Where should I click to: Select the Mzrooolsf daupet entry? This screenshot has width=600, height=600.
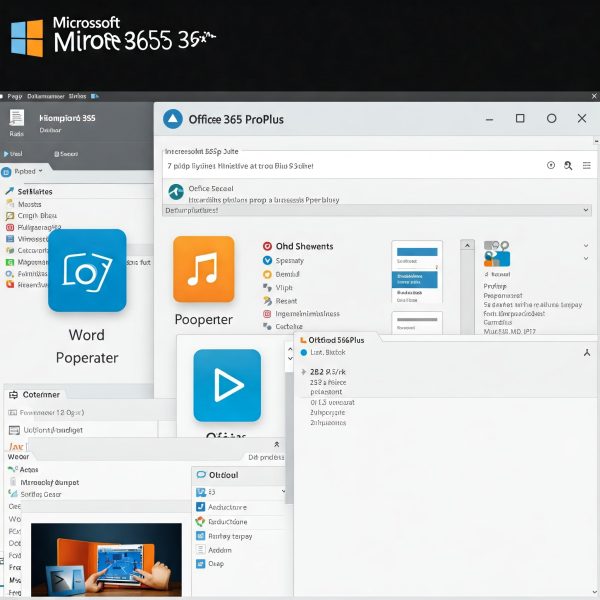50,482
